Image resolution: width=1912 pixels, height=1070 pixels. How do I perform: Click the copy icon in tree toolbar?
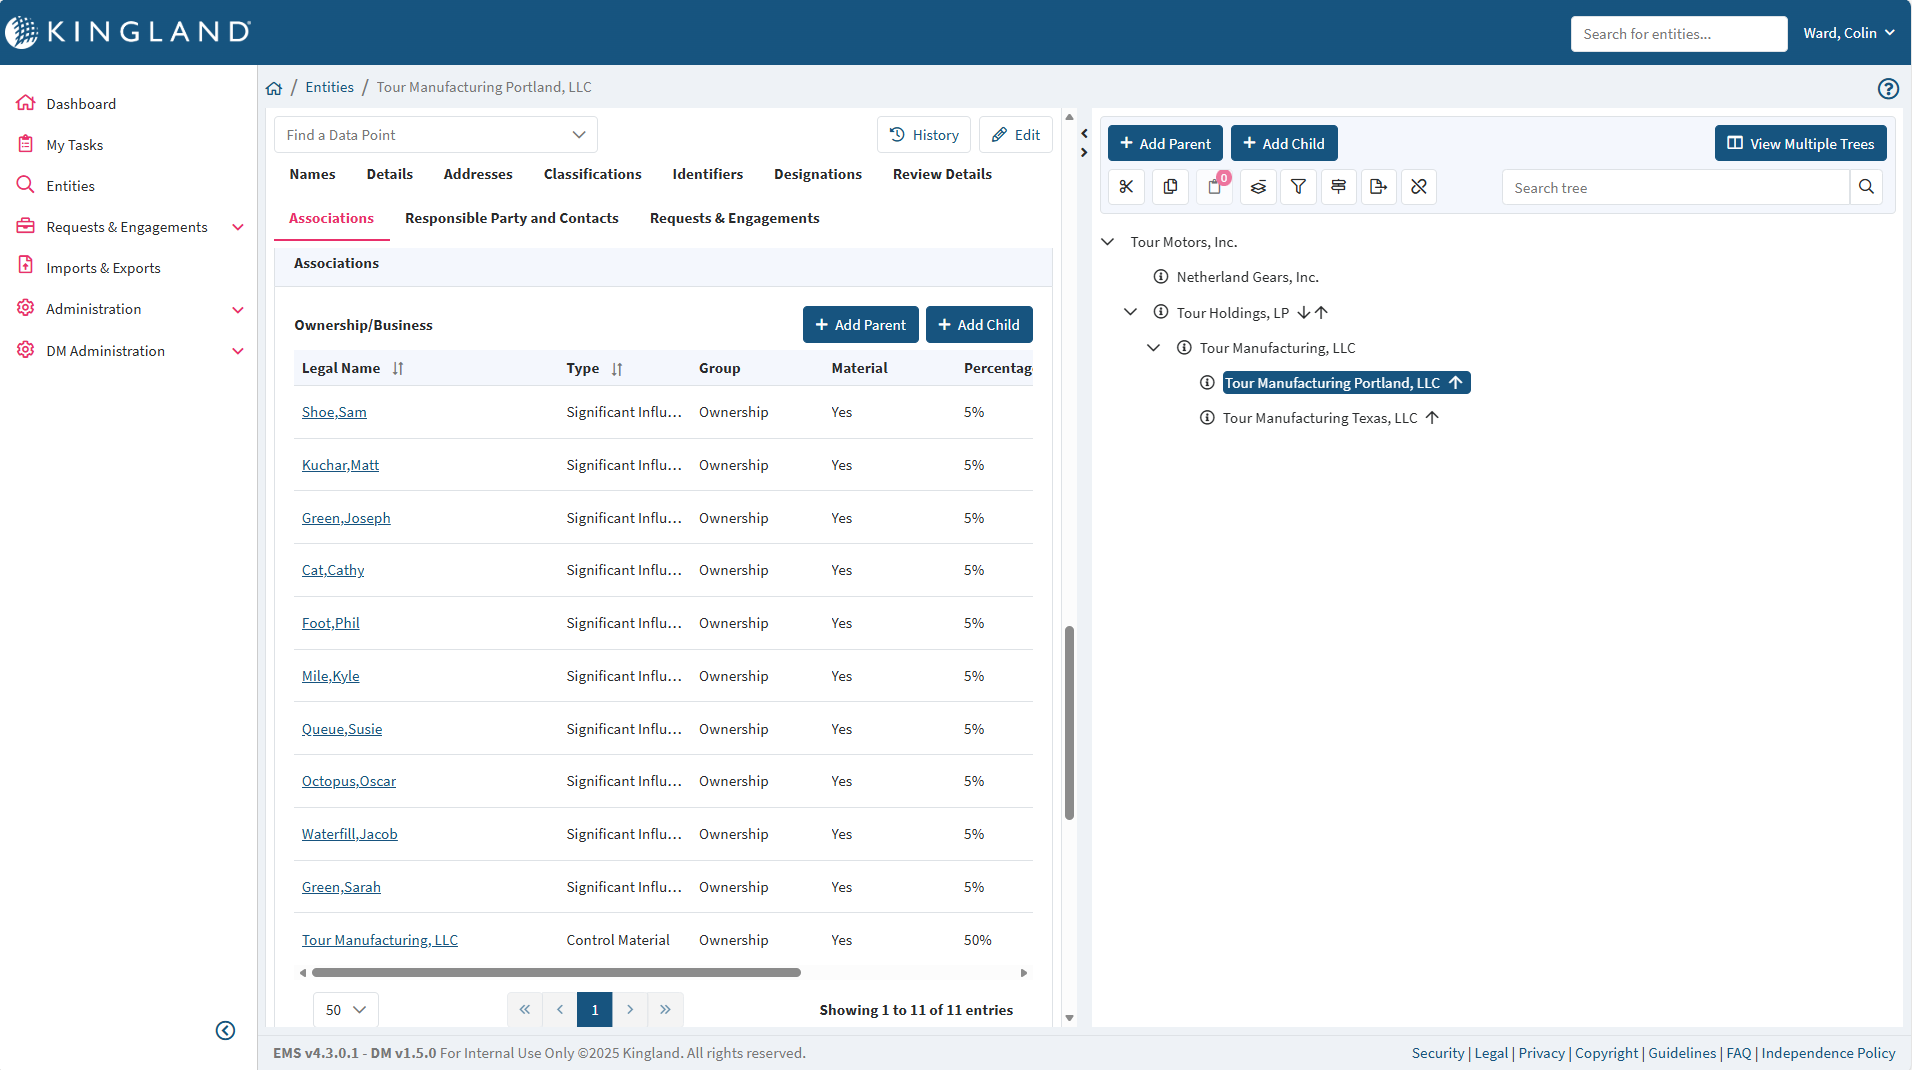(1170, 187)
